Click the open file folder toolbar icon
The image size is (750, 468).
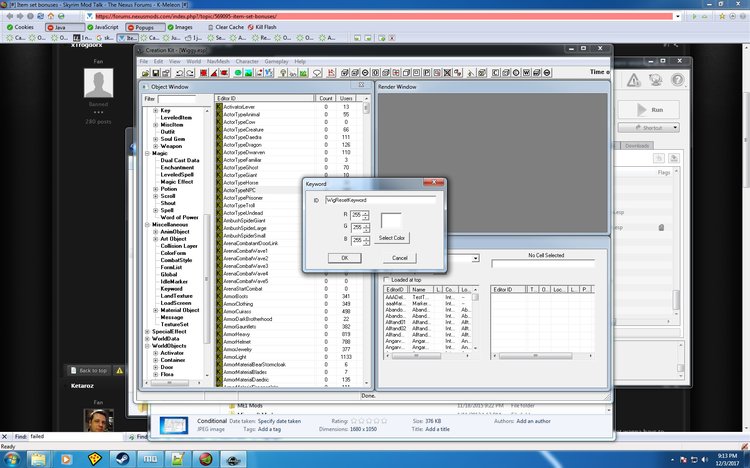144,73
